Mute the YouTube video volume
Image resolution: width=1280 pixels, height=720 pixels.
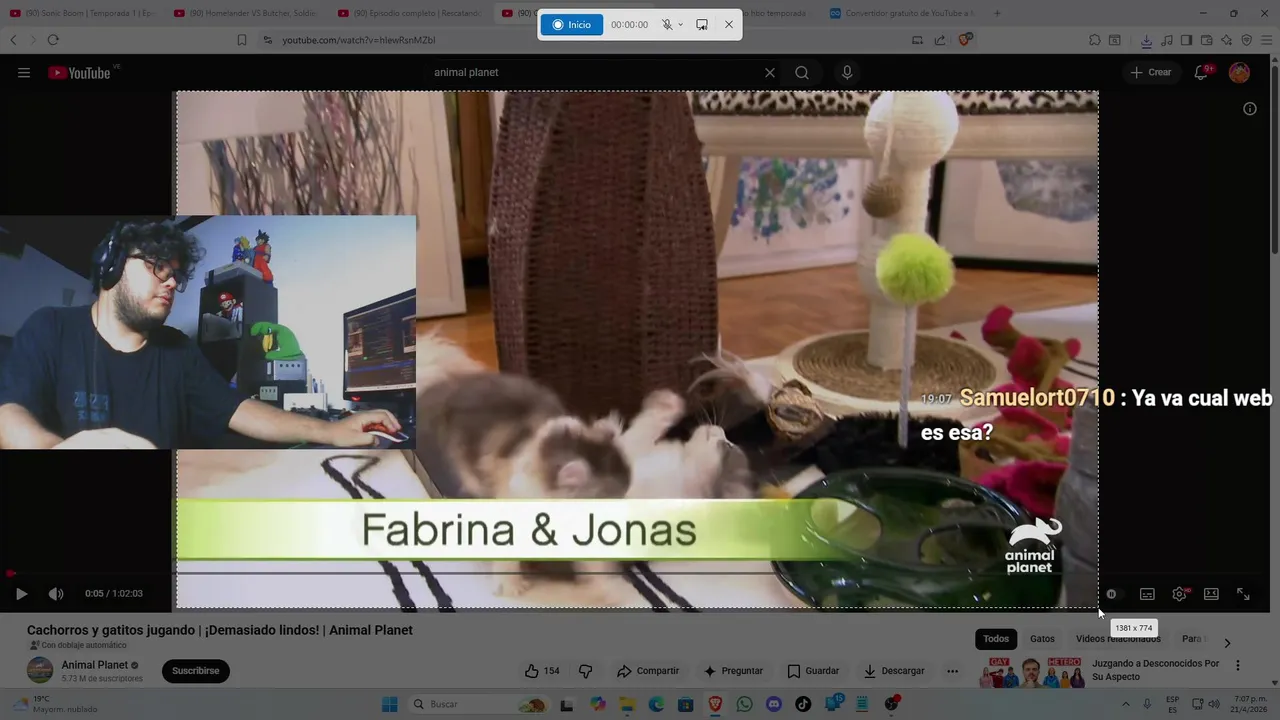[56, 594]
